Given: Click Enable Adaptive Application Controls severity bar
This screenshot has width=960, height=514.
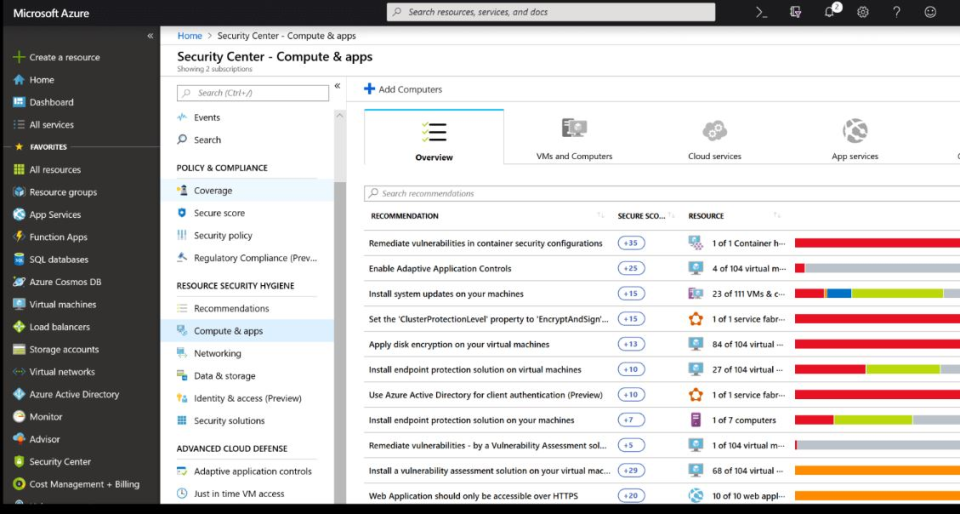Looking at the screenshot, I should [877, 268].
